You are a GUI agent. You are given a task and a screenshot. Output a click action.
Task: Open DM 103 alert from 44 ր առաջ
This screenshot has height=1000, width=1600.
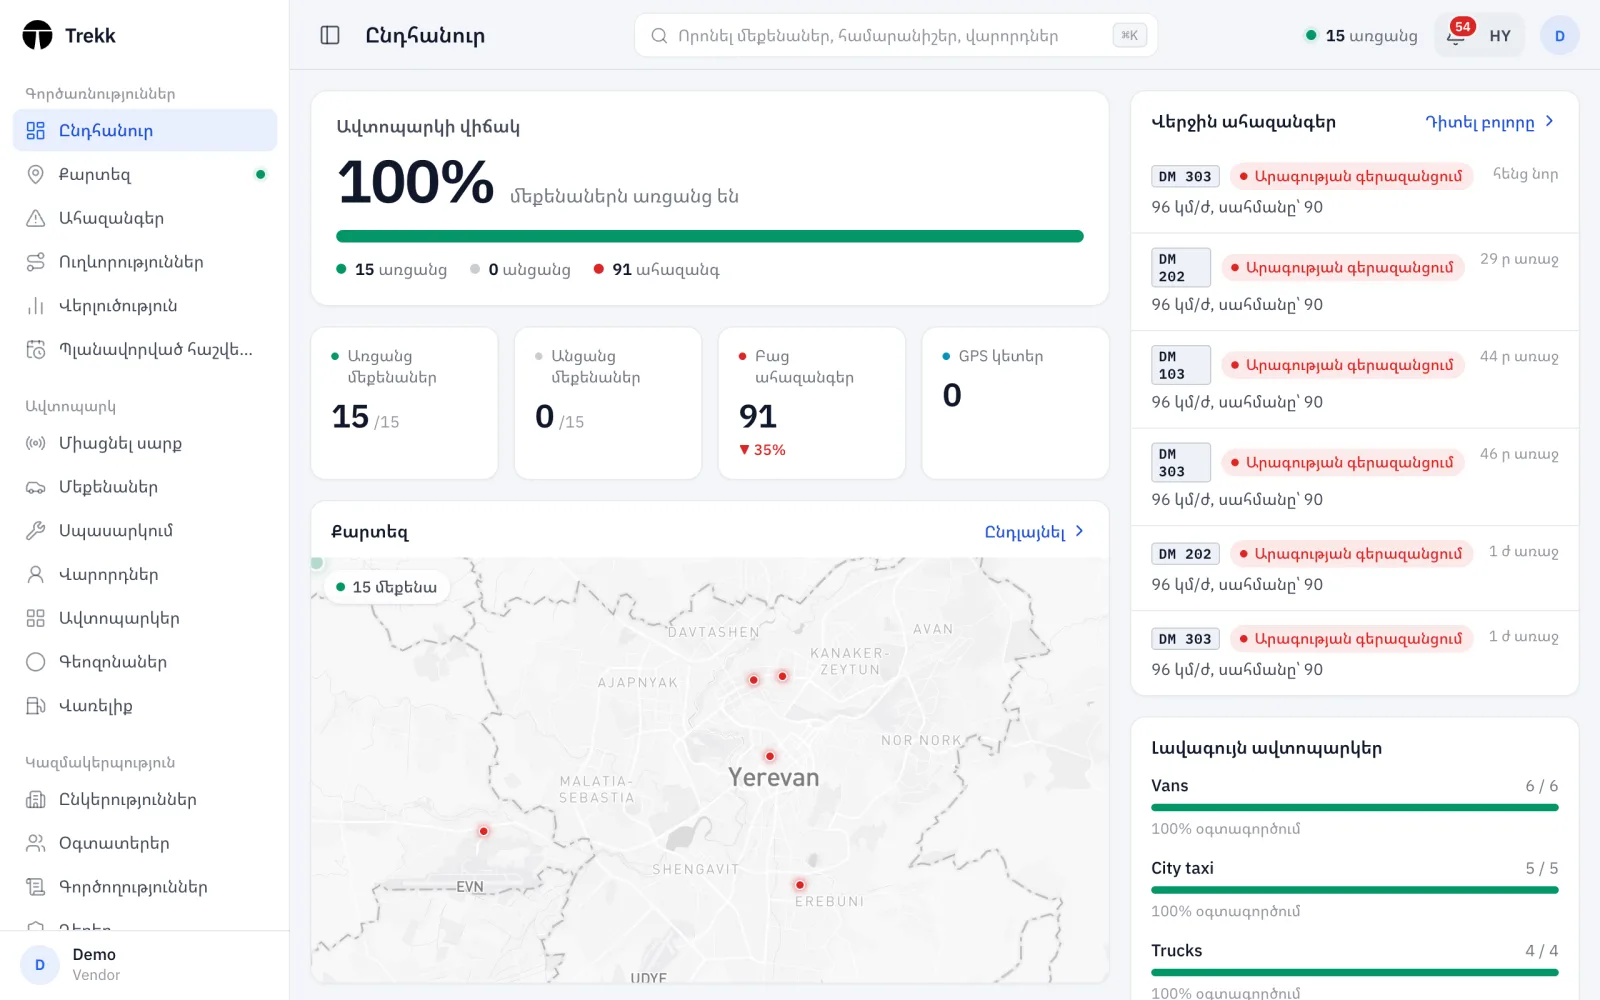1355,379
